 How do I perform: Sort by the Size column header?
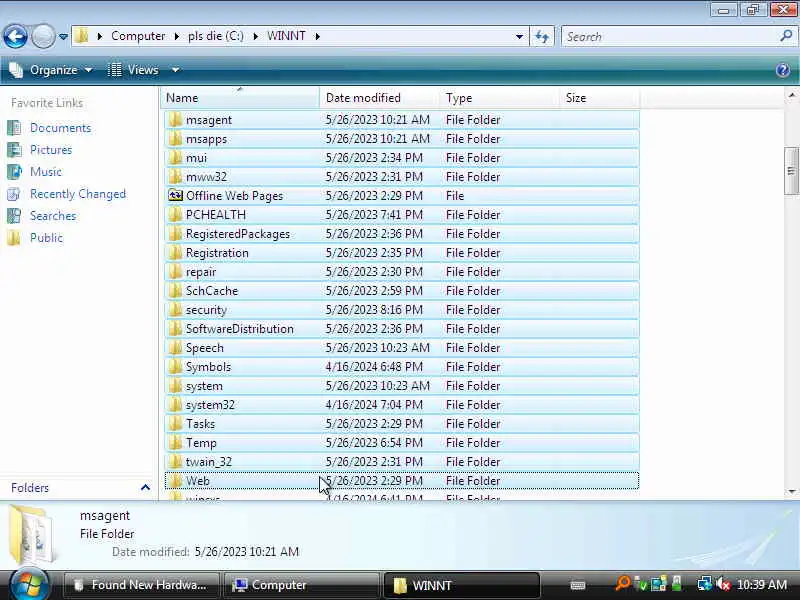pyautogui.click(x=599, y=98)
